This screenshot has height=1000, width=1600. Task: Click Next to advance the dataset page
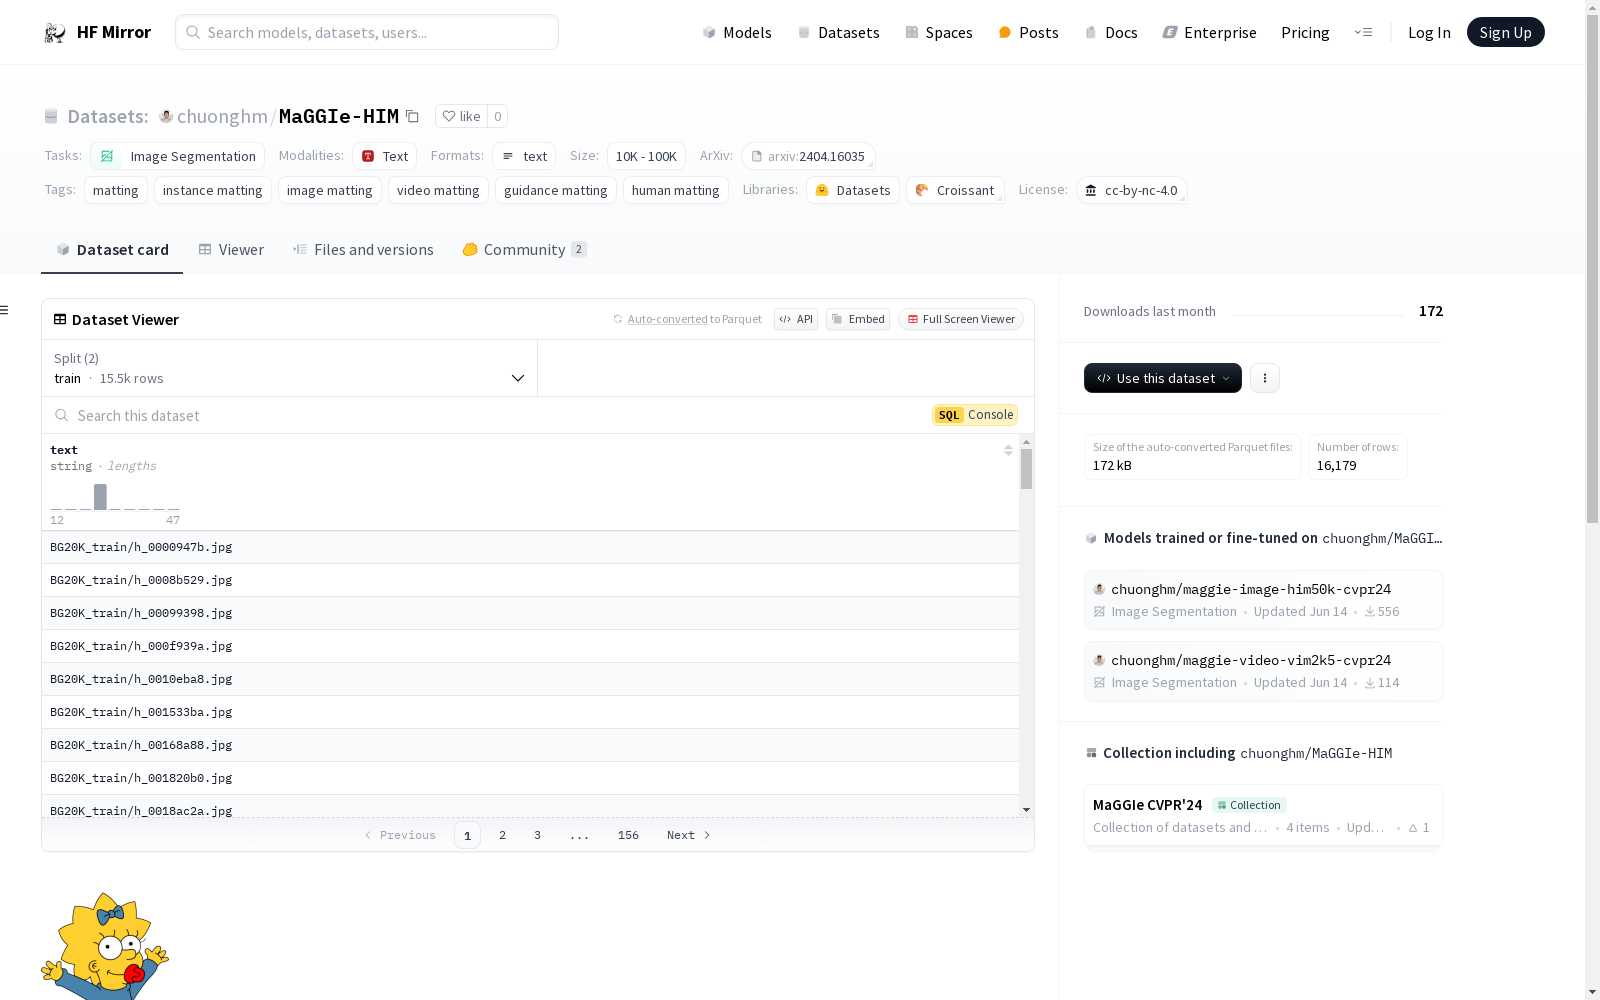(x=688, y=835)
